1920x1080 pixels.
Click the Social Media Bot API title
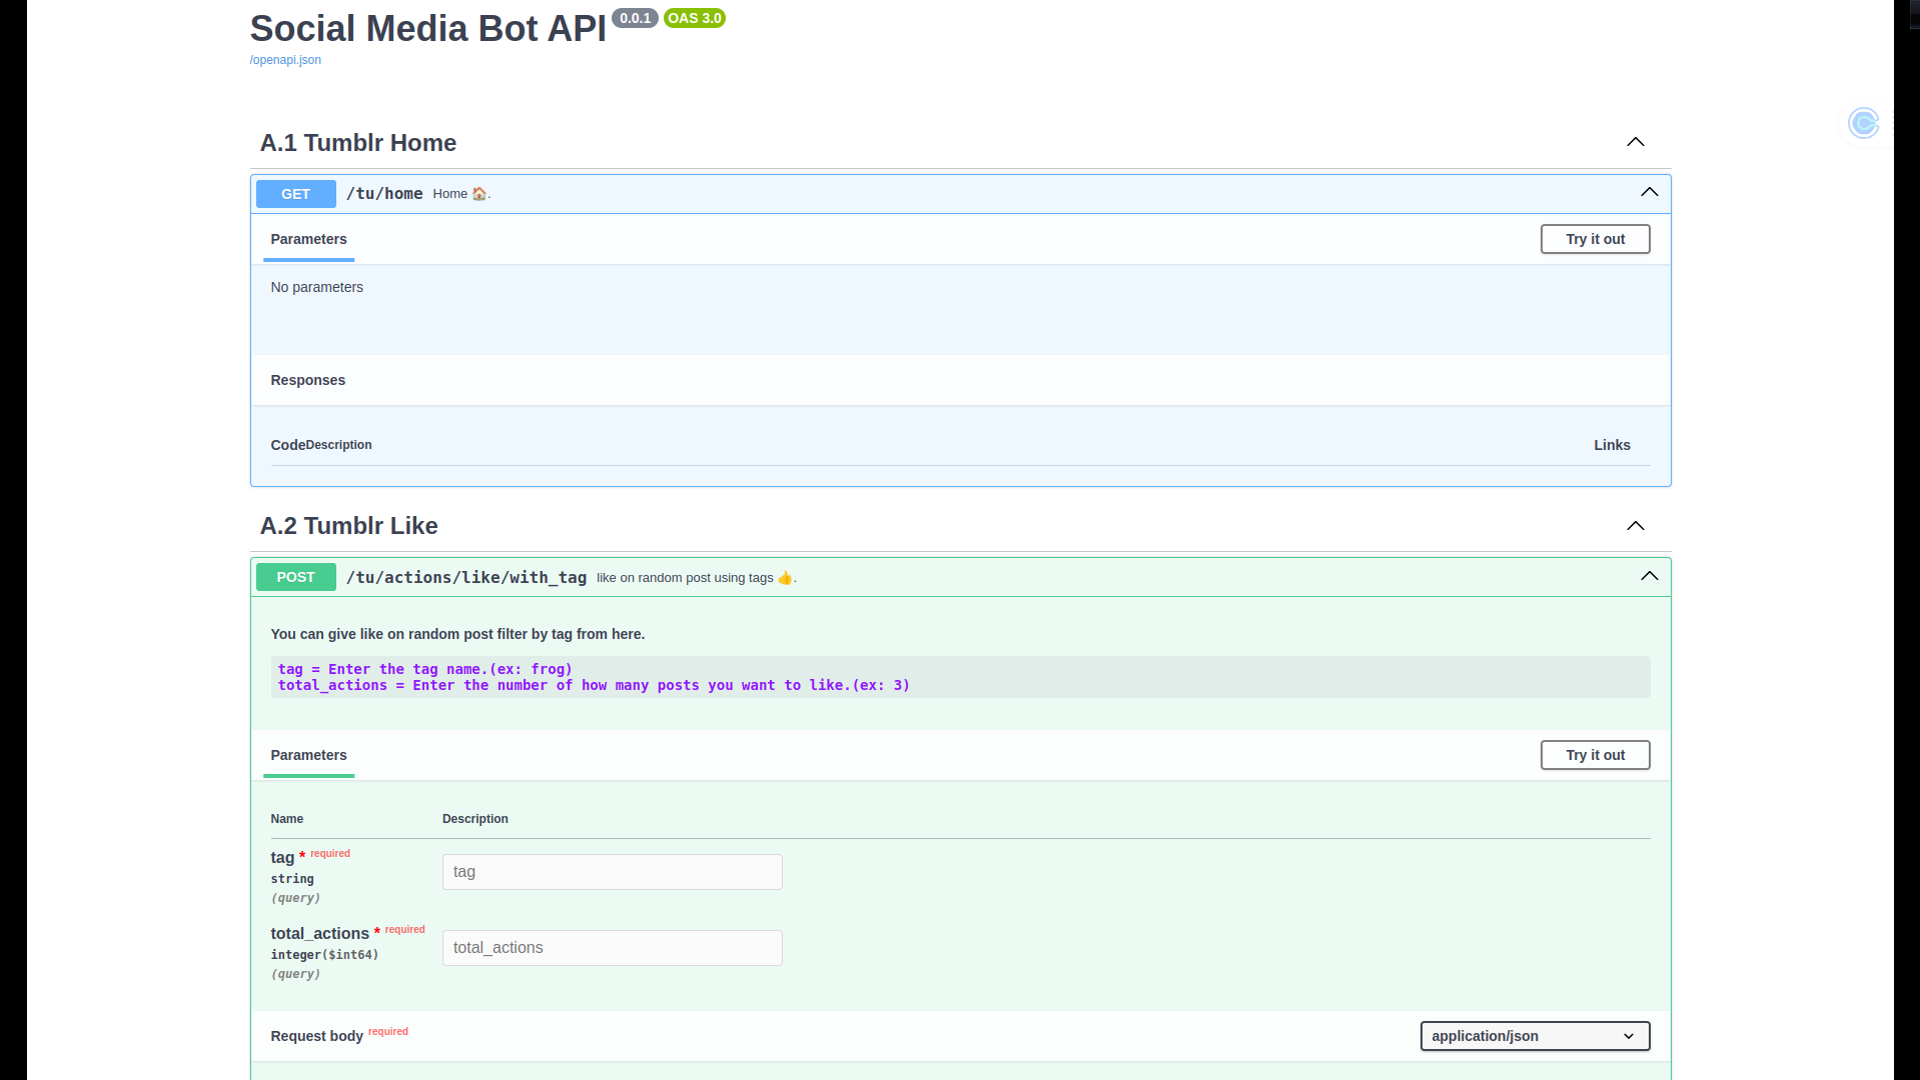point(428,28)
